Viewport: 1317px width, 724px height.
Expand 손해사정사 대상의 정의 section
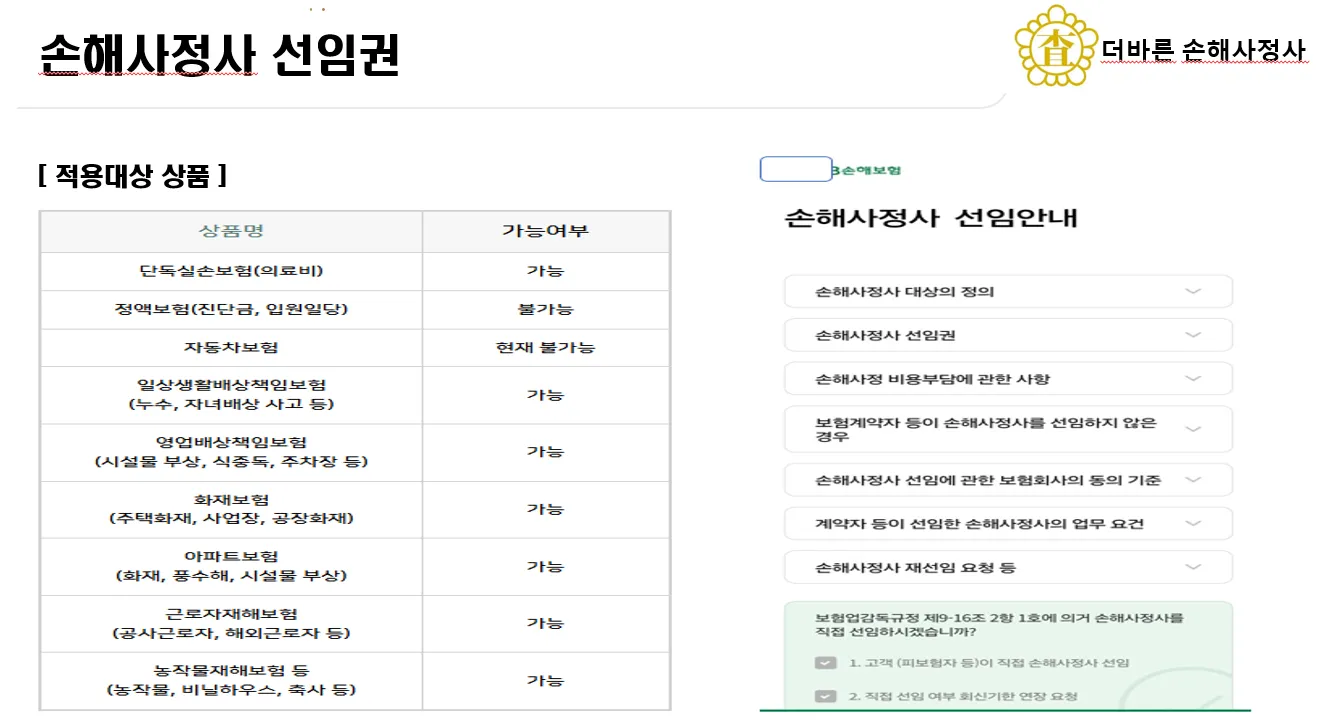(x=1008, y=292)
